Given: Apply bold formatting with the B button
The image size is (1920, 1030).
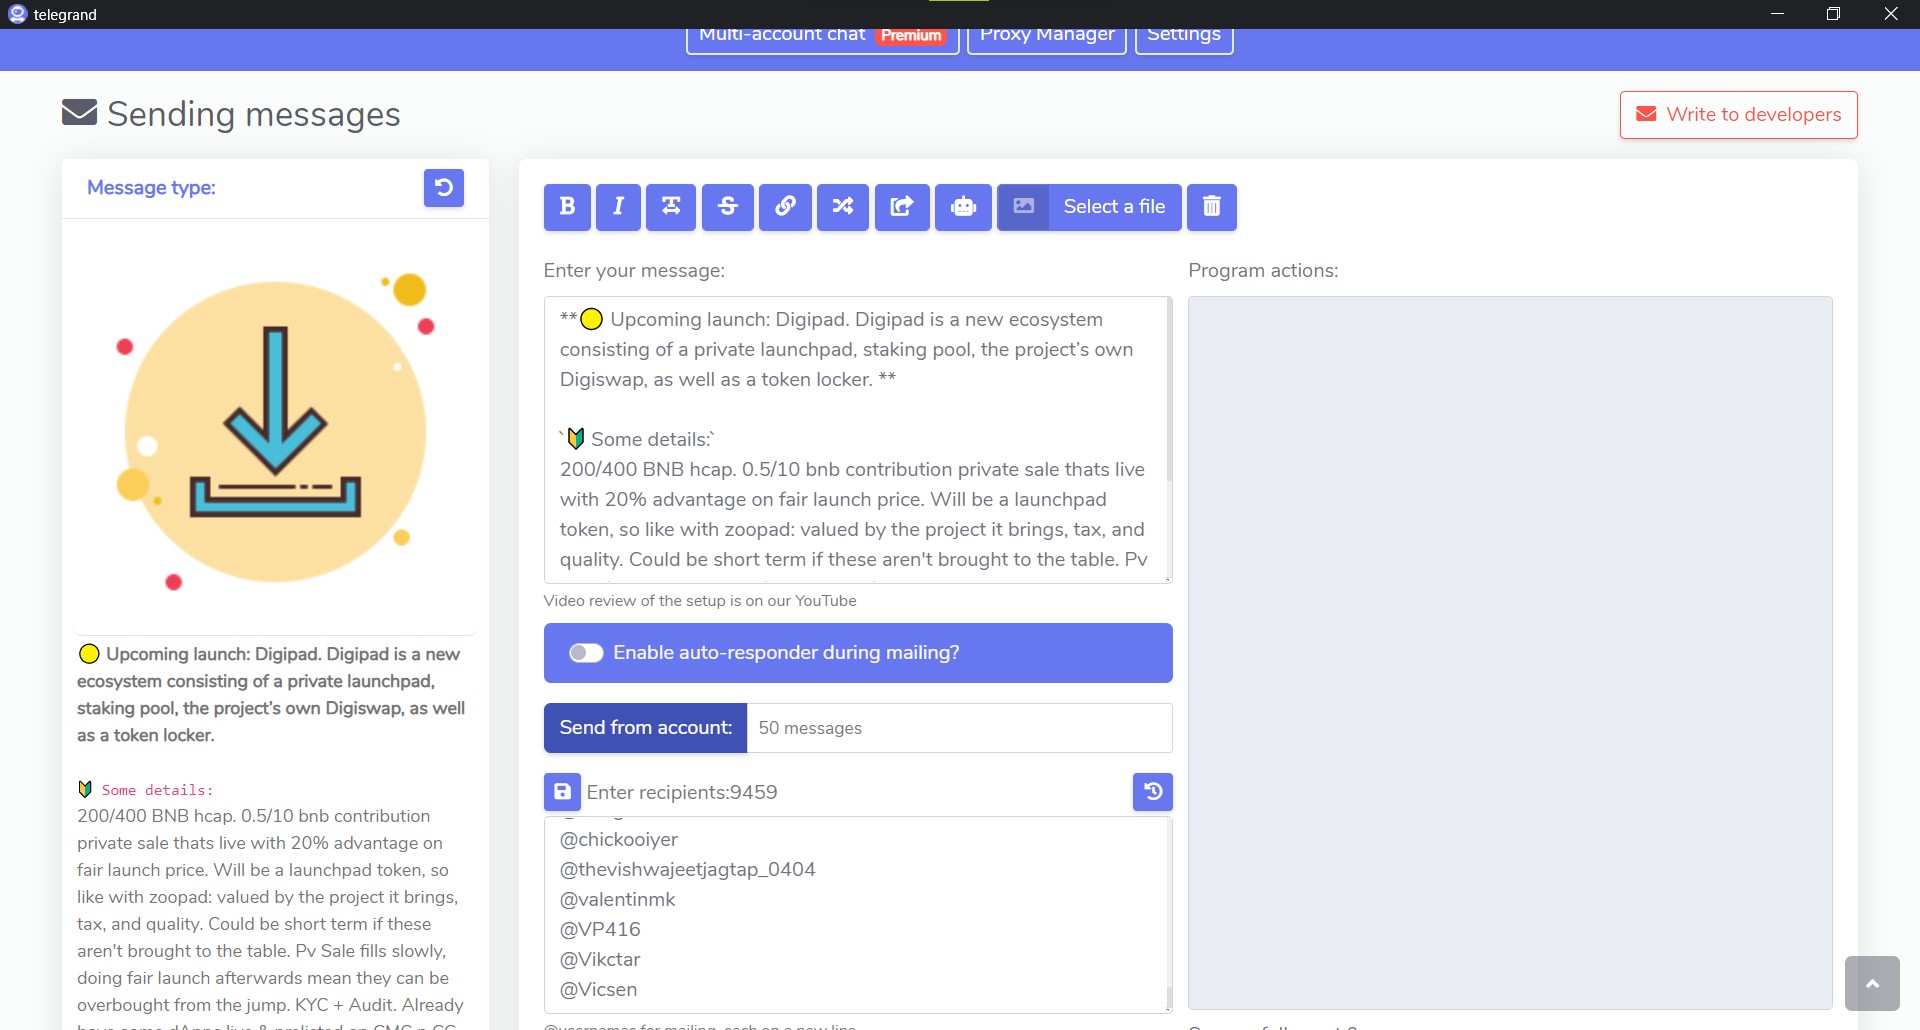Looking at the screenshot, I should [x=567, y=207].
